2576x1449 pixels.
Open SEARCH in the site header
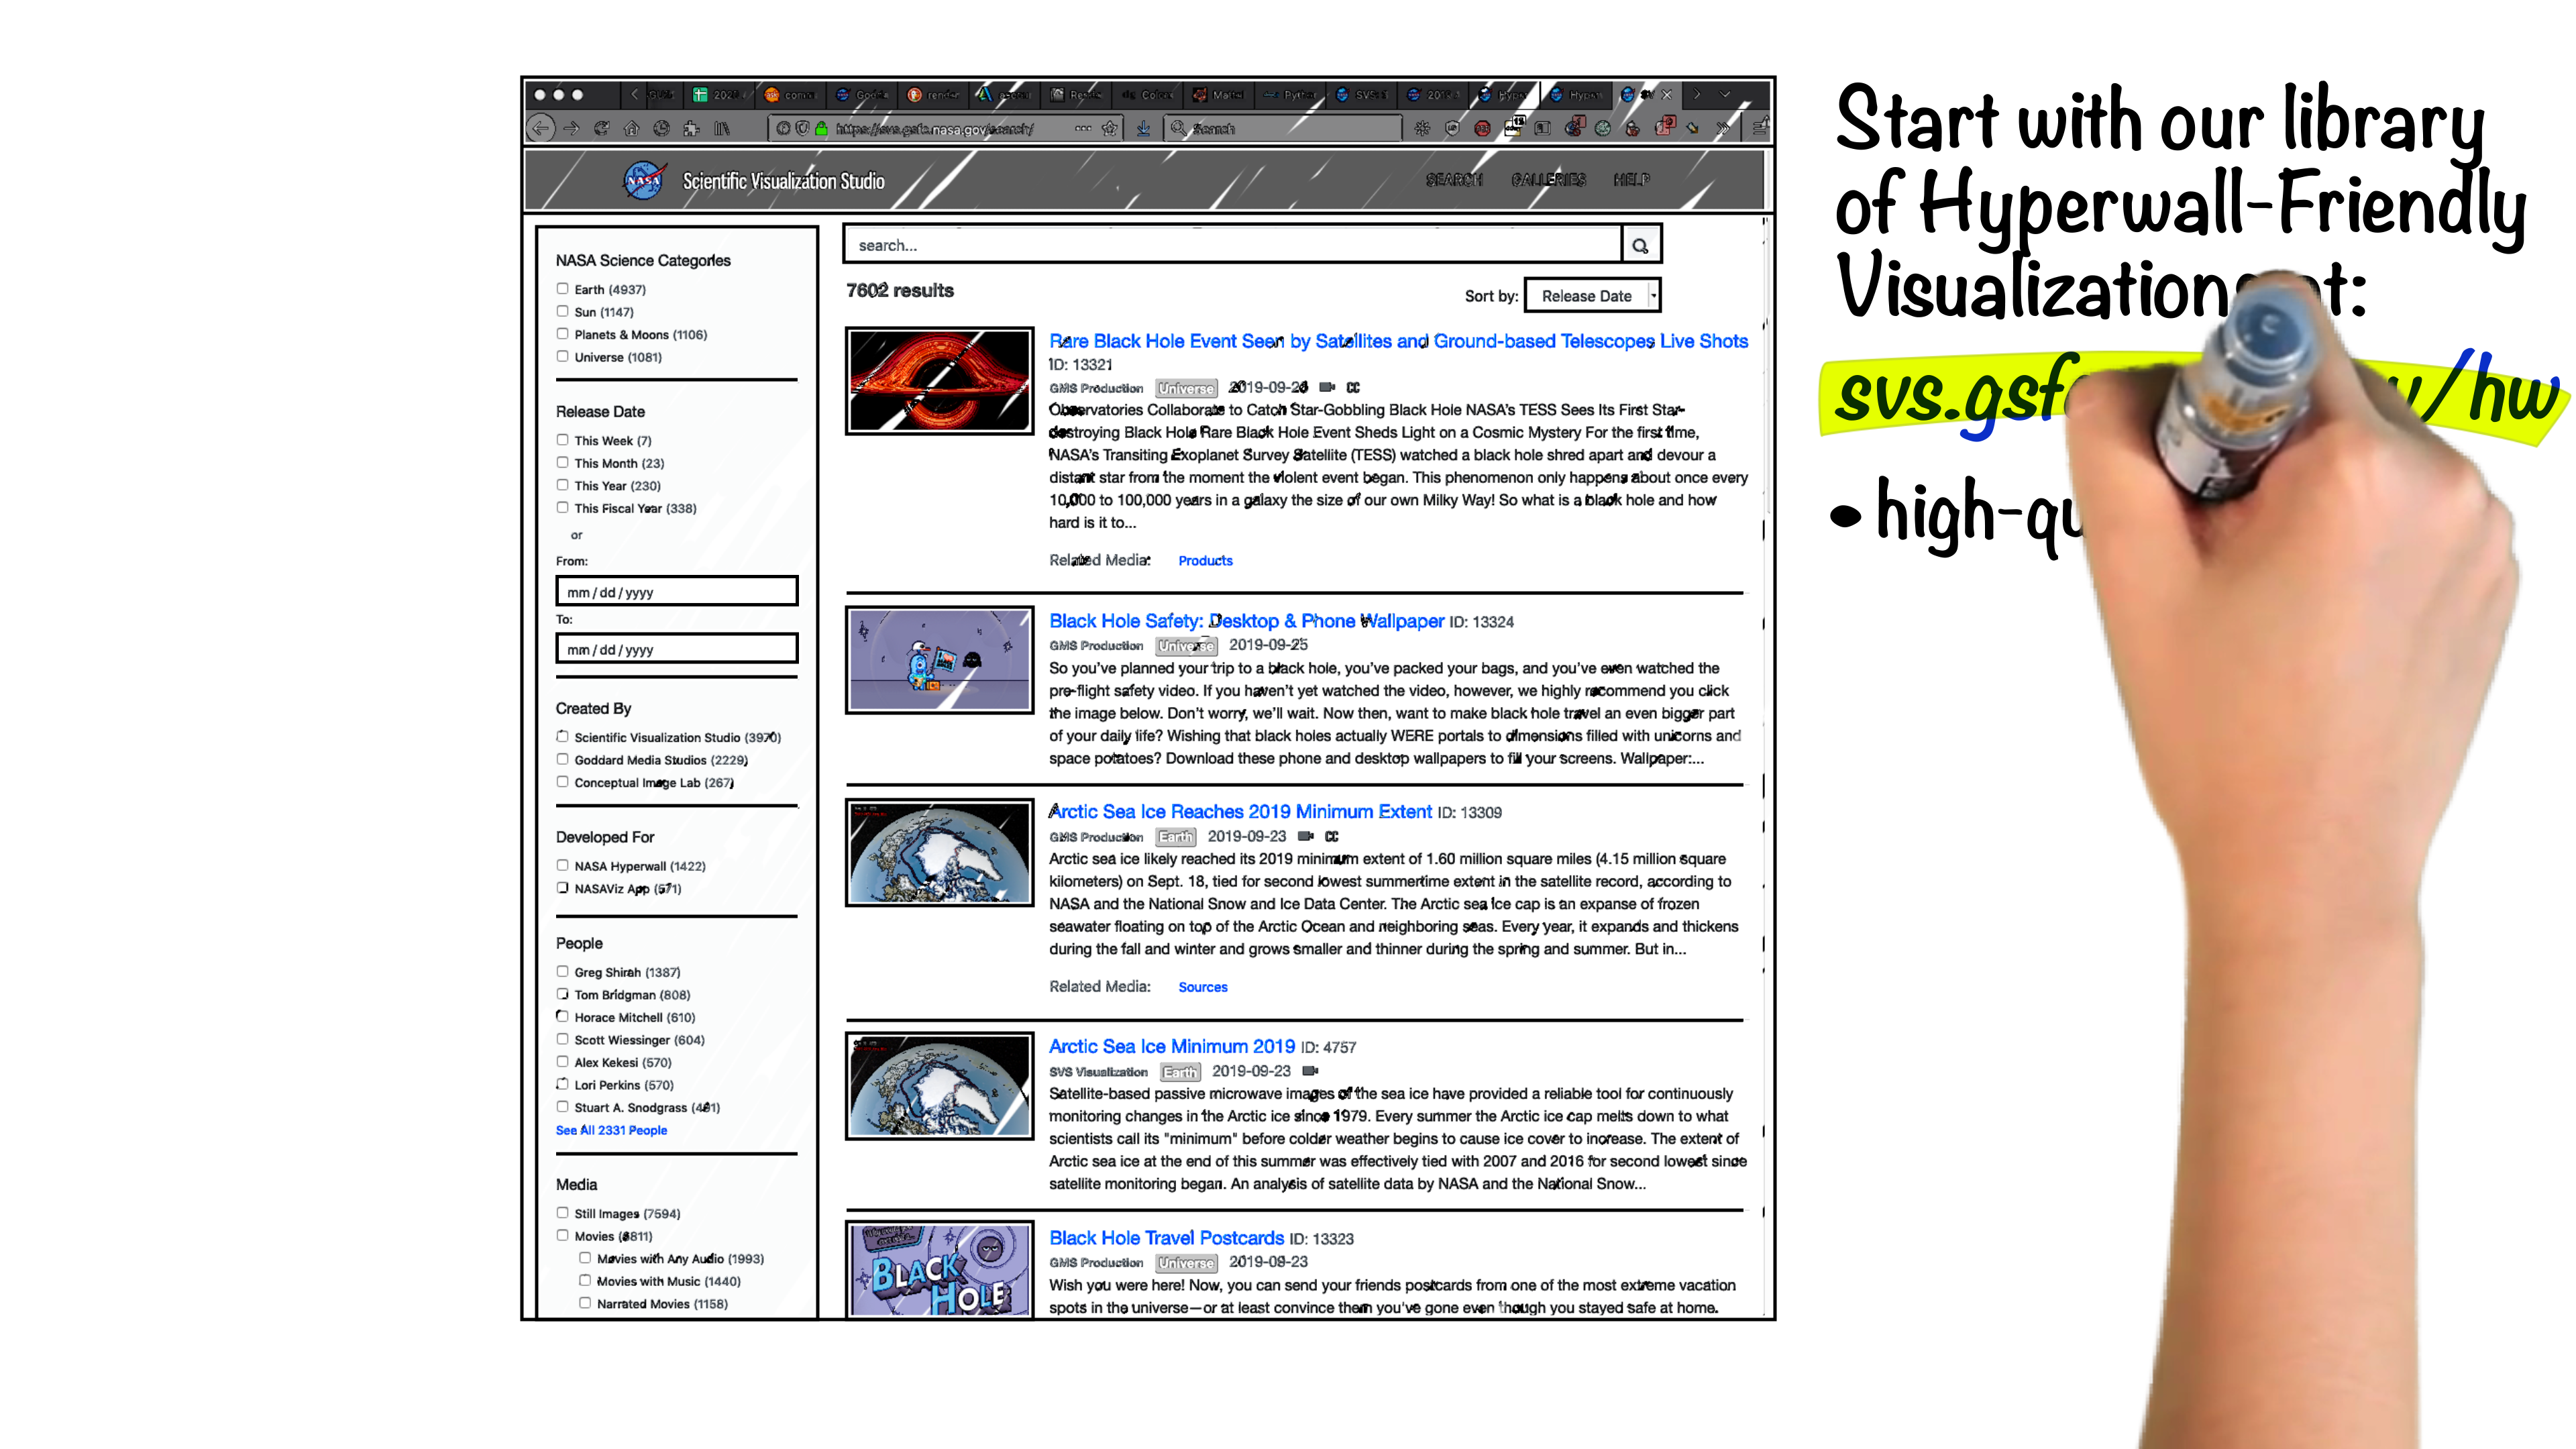click(1454, 180)
